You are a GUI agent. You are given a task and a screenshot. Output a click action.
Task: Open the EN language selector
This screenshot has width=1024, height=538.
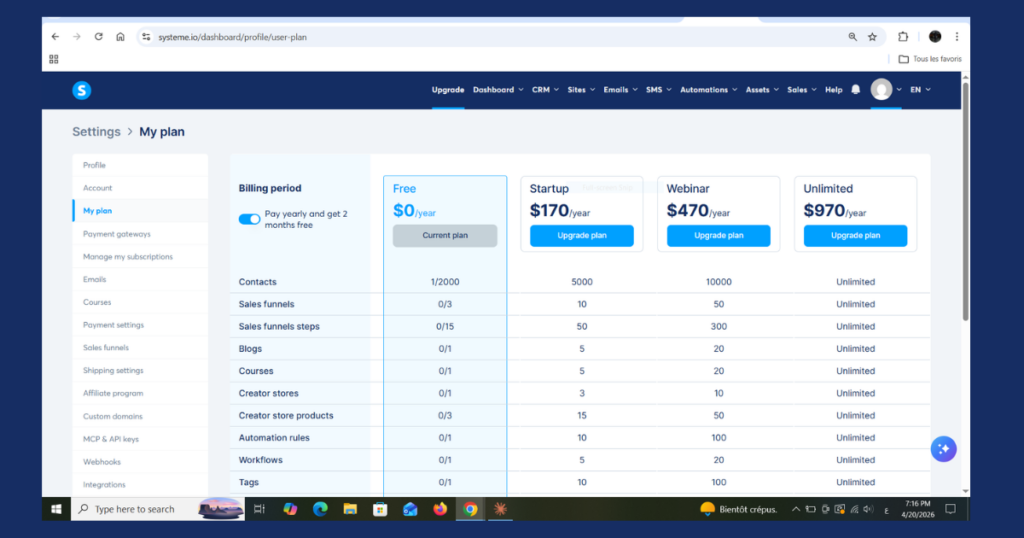pyautogui.click(x=920, y=90)
